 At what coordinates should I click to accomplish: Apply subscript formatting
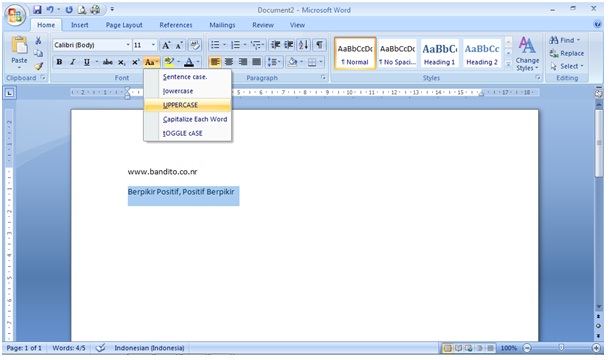pyautogui.click(x=122, y=62)
